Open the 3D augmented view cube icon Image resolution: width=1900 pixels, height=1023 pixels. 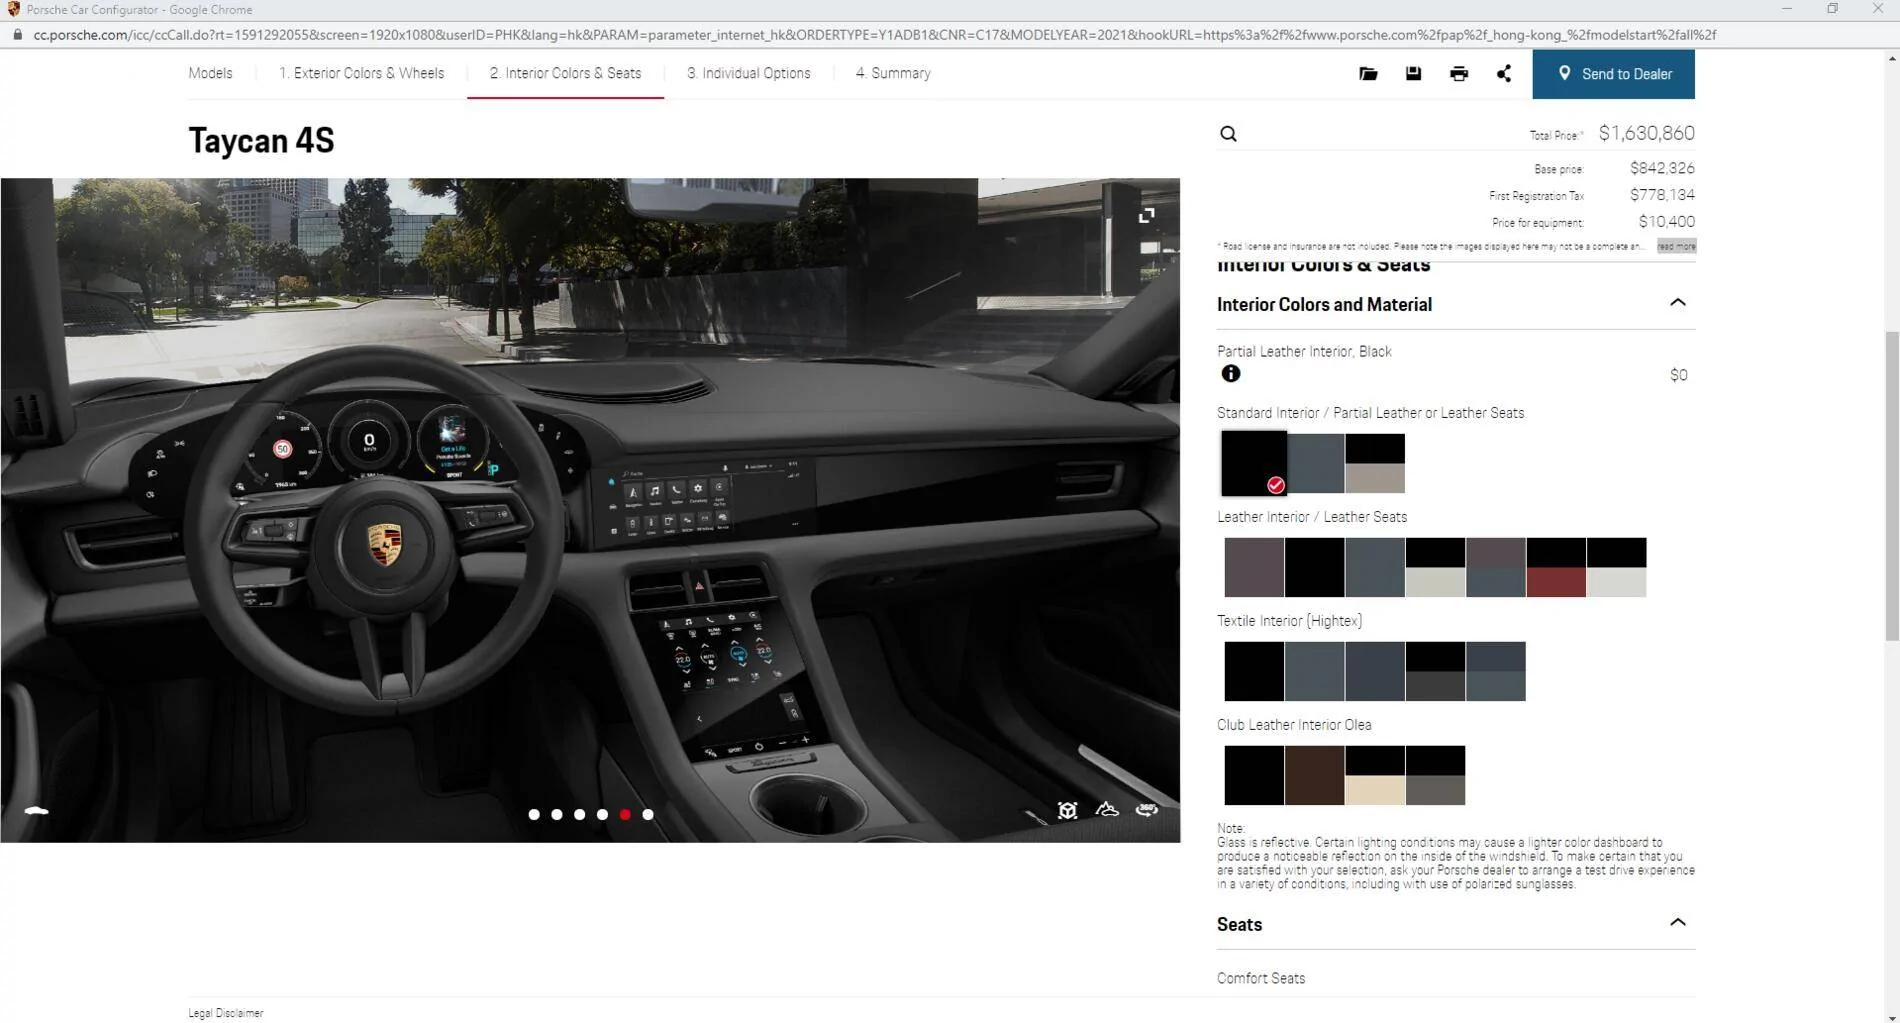pos(1068,810)
